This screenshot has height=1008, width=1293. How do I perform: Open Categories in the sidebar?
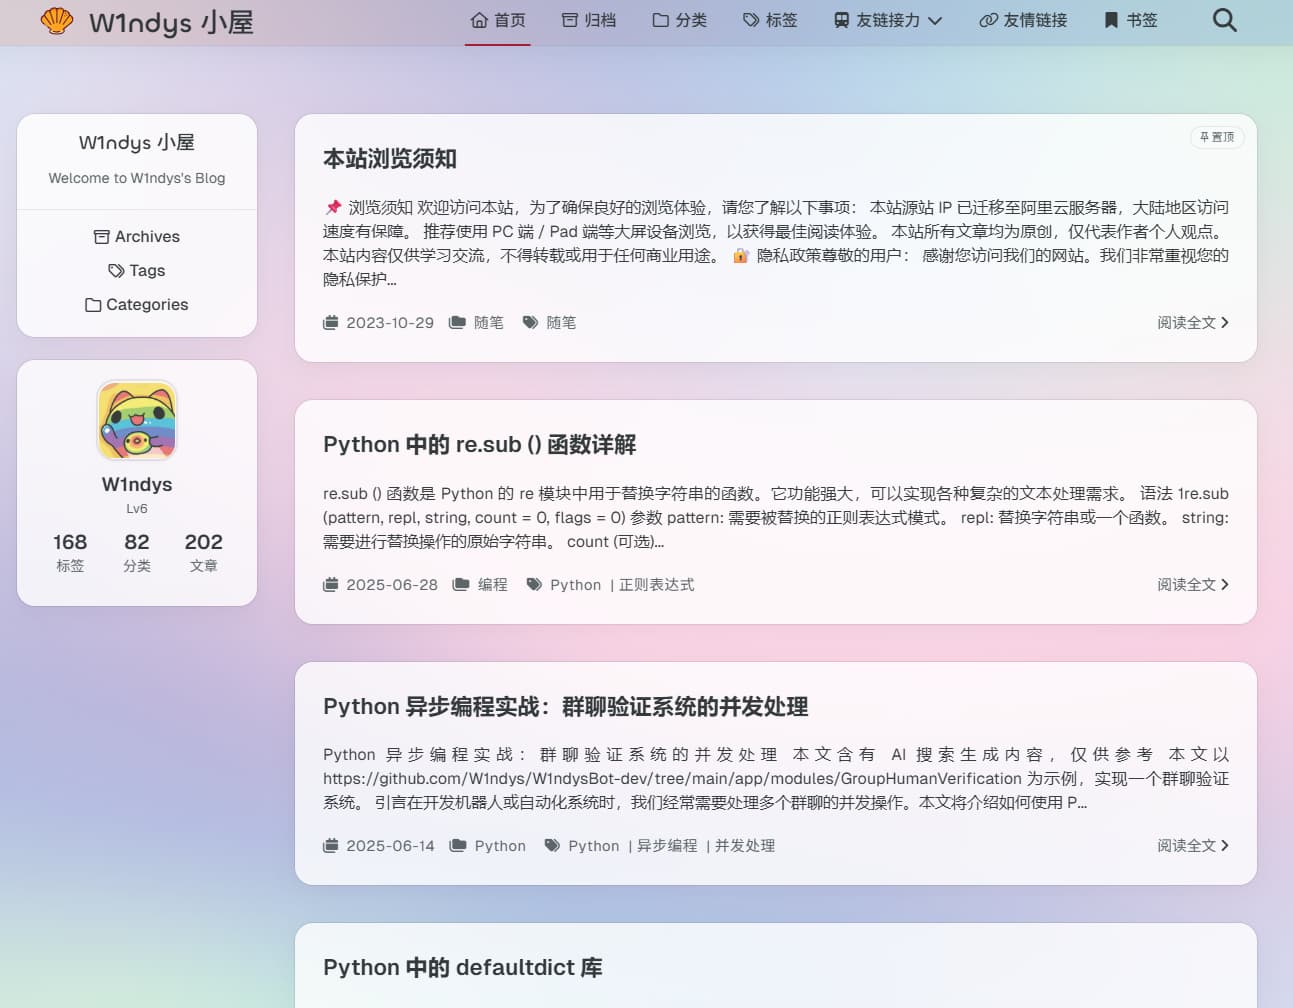point(137,305)
